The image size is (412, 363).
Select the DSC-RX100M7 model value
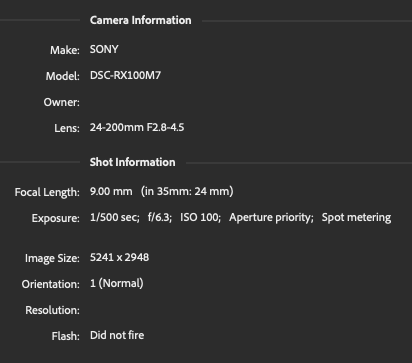click(125, 75)
